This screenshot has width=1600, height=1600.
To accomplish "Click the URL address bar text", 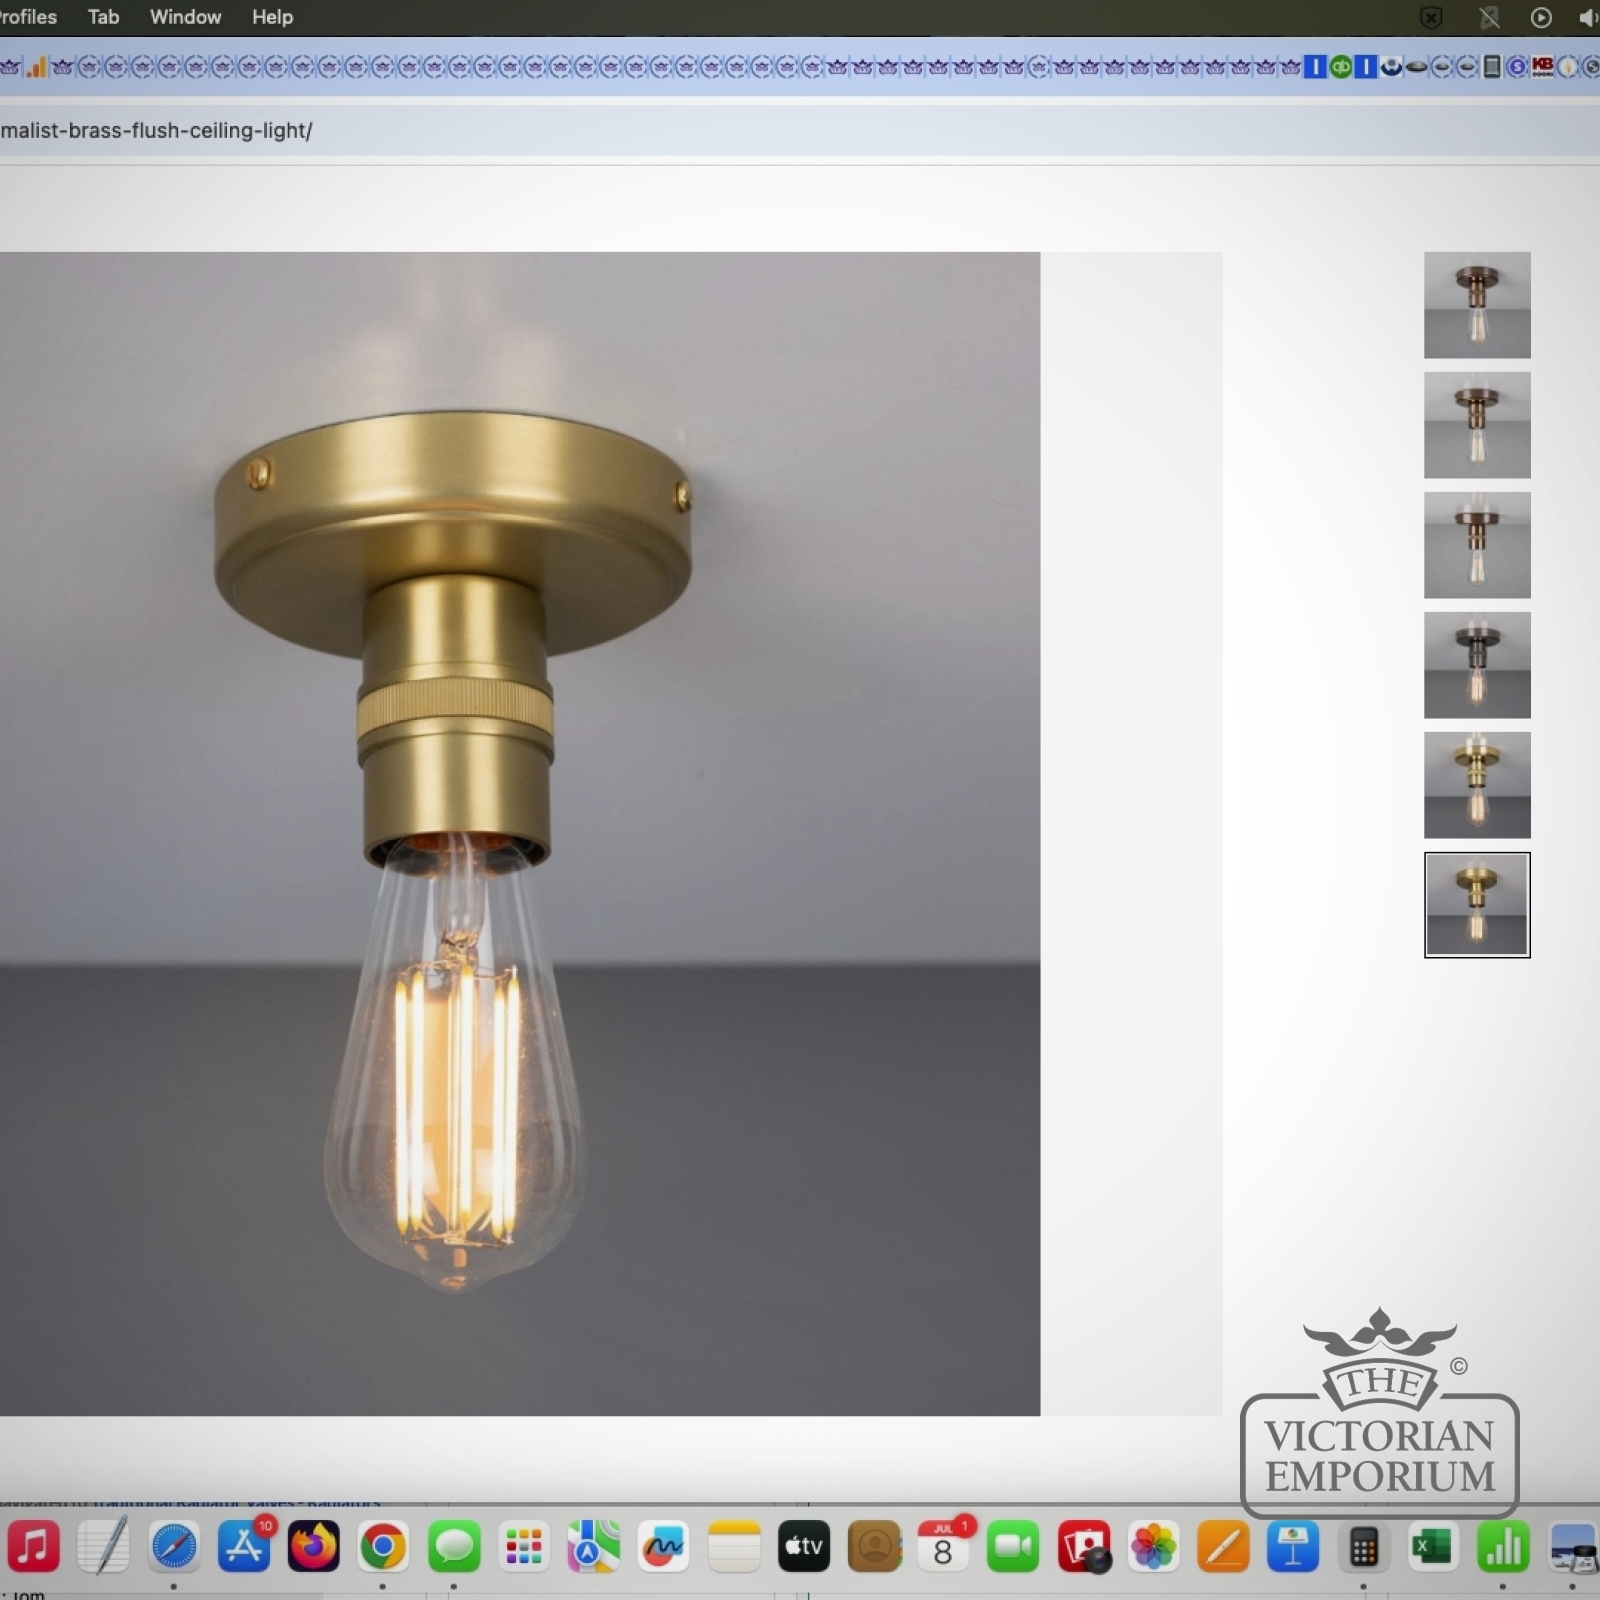I will pos(157,131).
